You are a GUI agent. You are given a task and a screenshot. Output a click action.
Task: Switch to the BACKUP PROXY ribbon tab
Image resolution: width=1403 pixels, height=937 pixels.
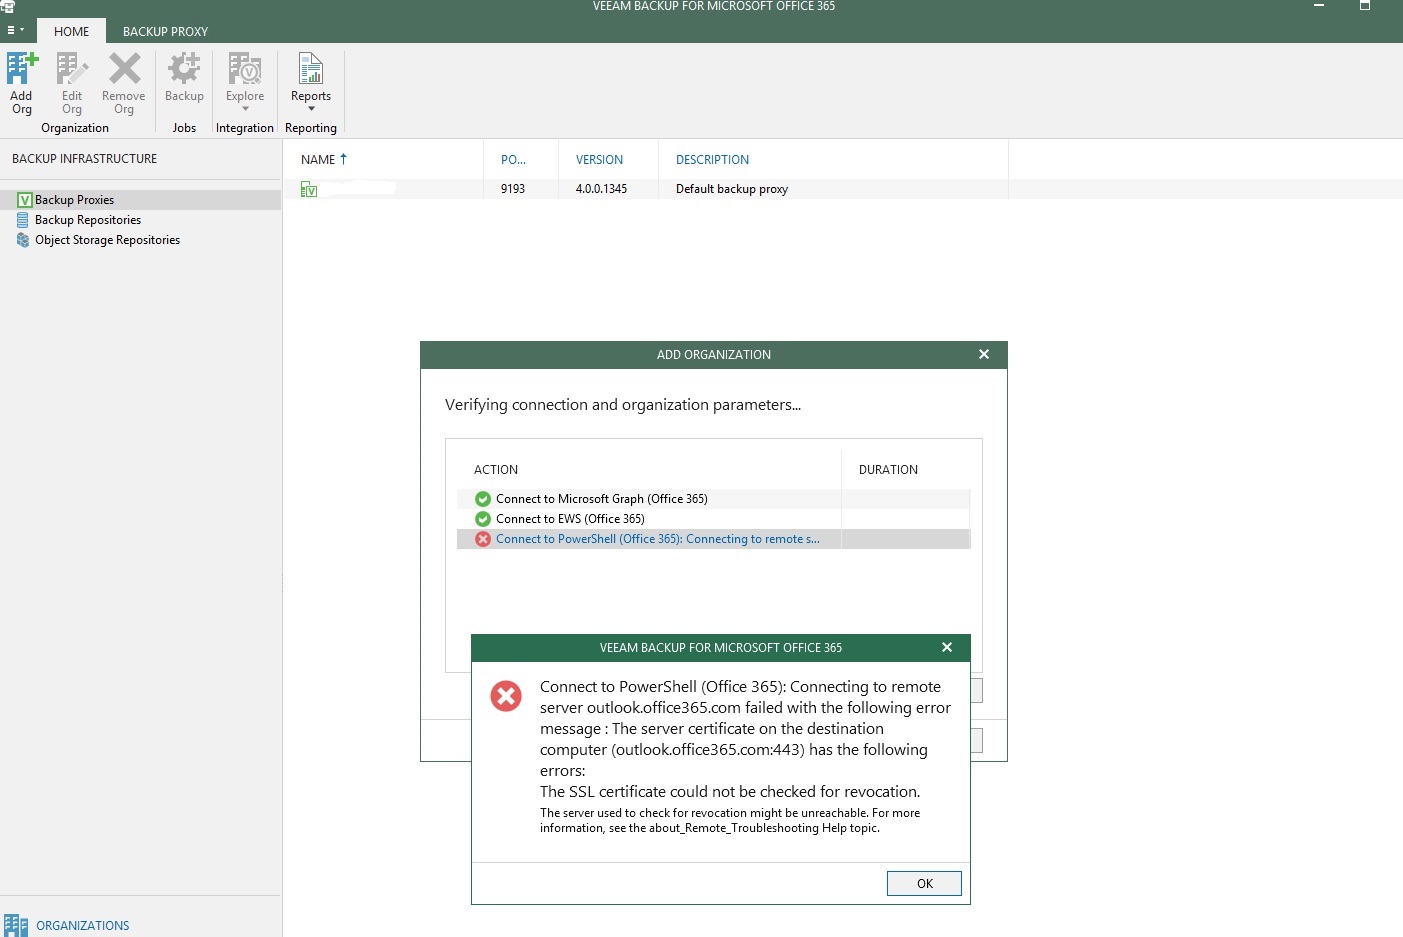[x=165, y=31]
